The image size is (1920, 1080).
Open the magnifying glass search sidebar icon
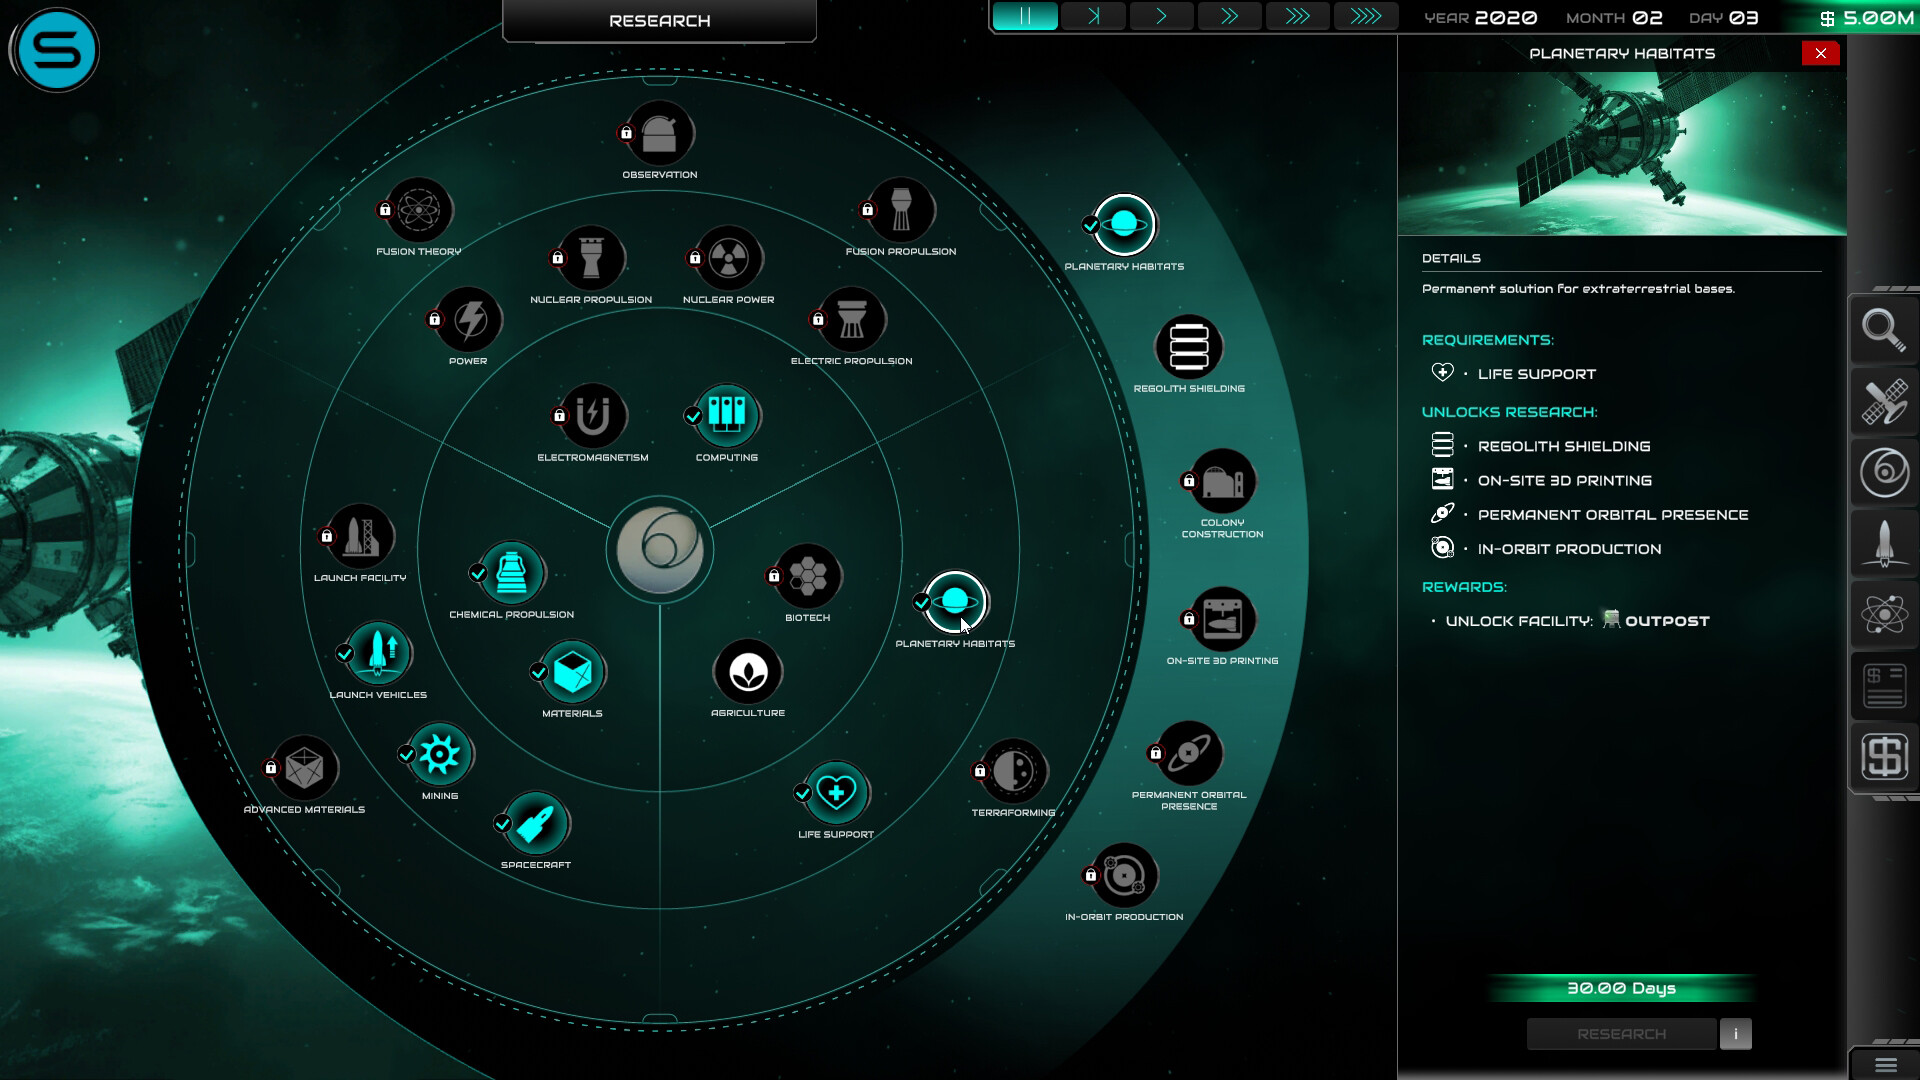[x=1884, y=330]
